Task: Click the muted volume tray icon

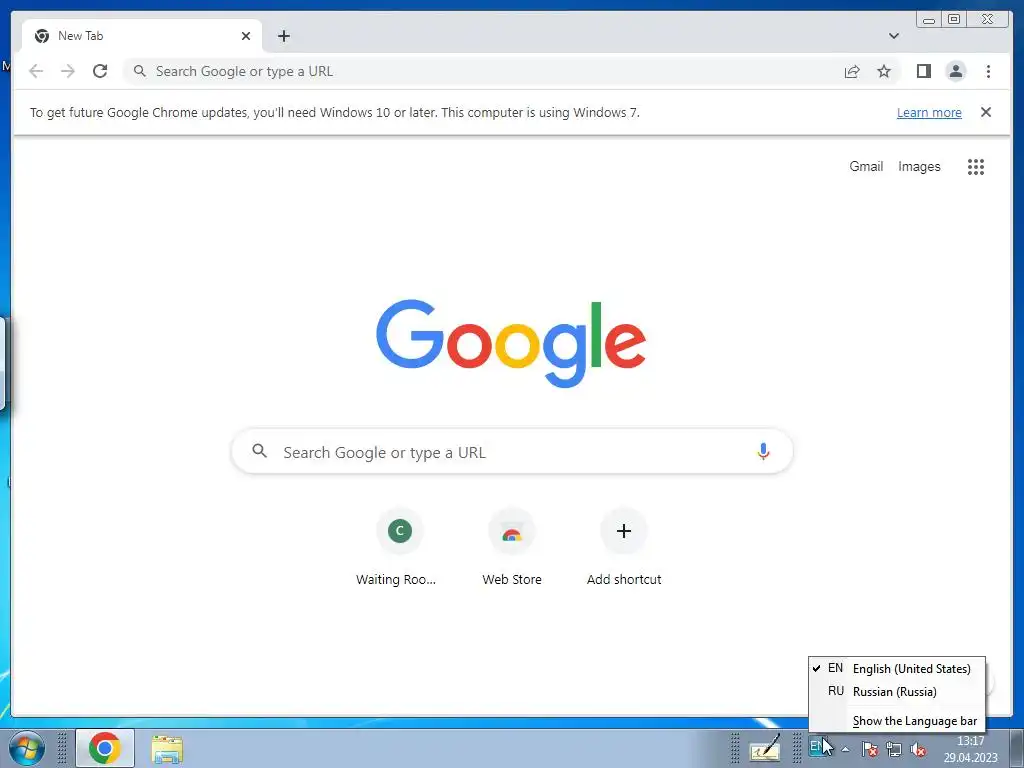Action: pyautogui.click(x=918, y=749)
